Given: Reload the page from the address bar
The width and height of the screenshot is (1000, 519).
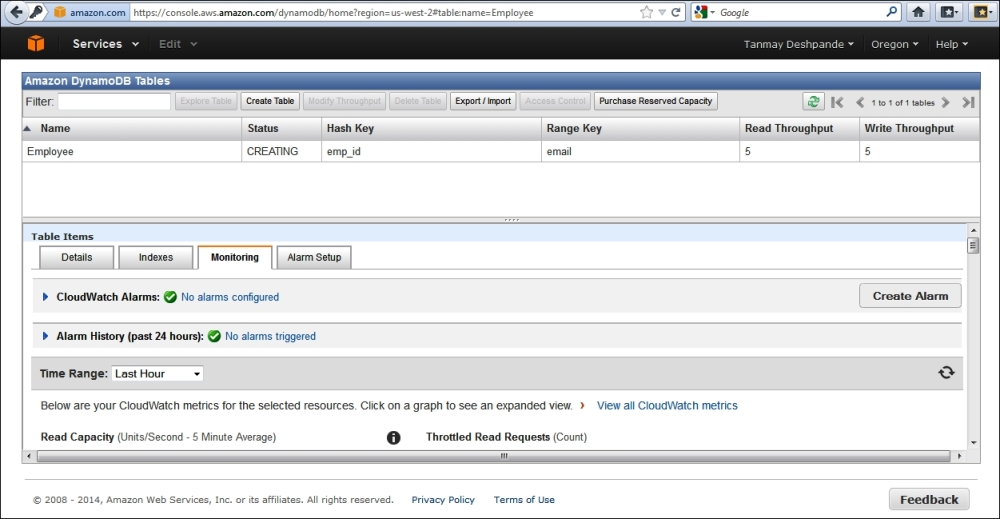Looking at the screenshot, I should [676, 12].
